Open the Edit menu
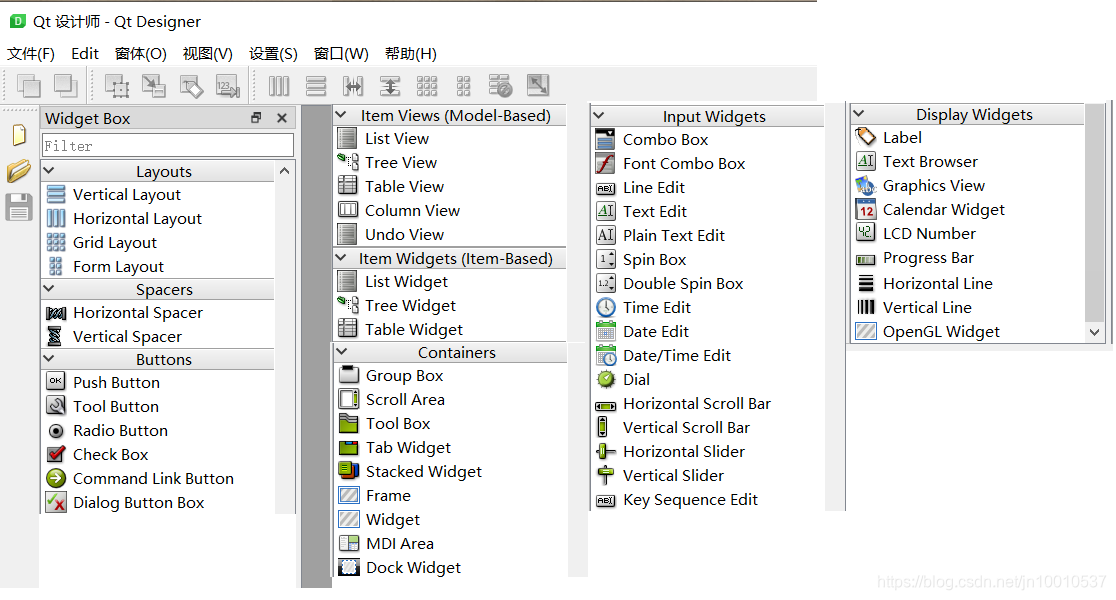Image resolution: width=1116 pixels, height=600 pixels. click(x=85, y=54)
